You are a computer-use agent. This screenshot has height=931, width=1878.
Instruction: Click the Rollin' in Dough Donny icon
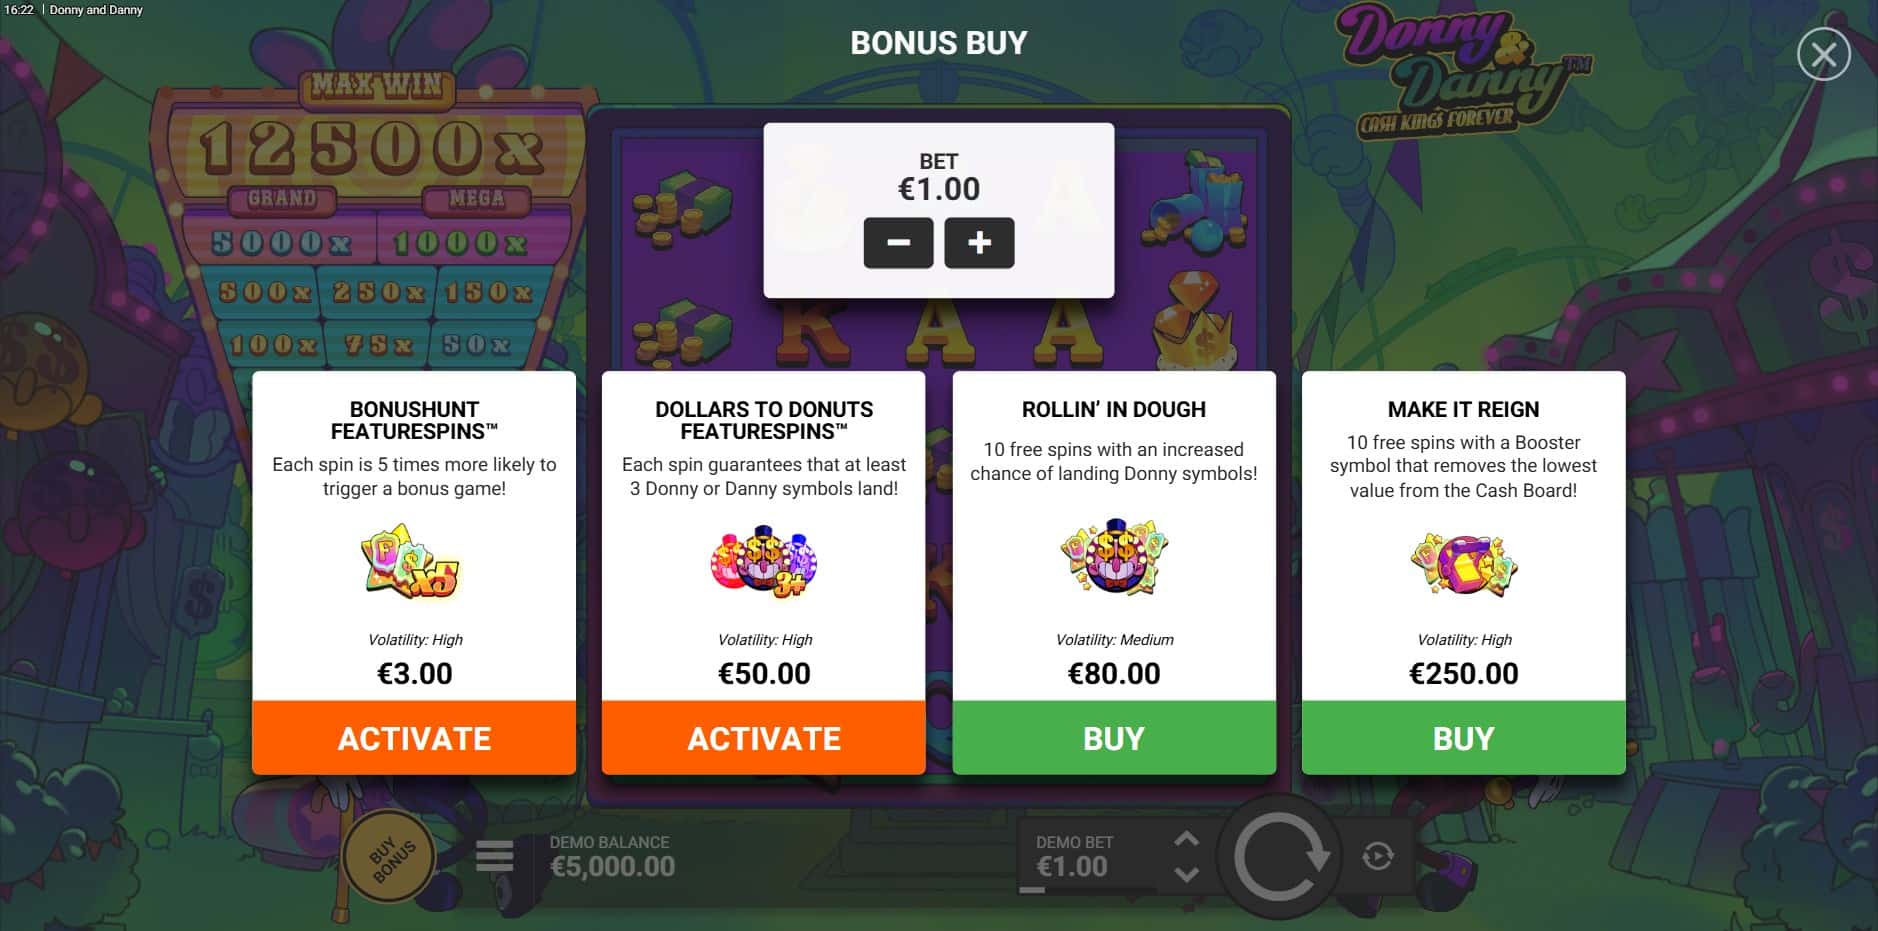(x=1114, y=557)
